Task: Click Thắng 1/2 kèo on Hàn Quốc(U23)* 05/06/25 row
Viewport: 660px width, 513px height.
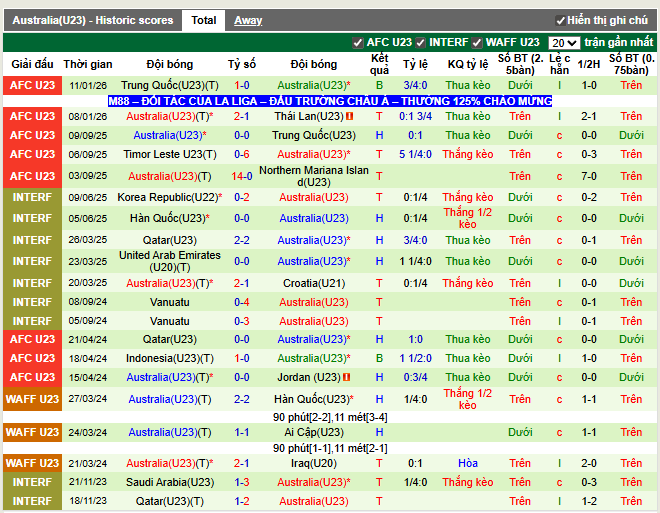Action: 468,218
